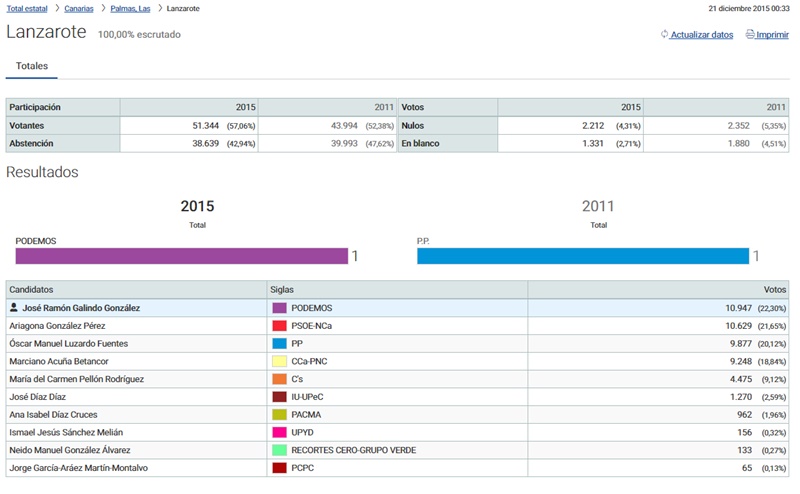Navigate to Palmas, Las breadcrumb

130,8
